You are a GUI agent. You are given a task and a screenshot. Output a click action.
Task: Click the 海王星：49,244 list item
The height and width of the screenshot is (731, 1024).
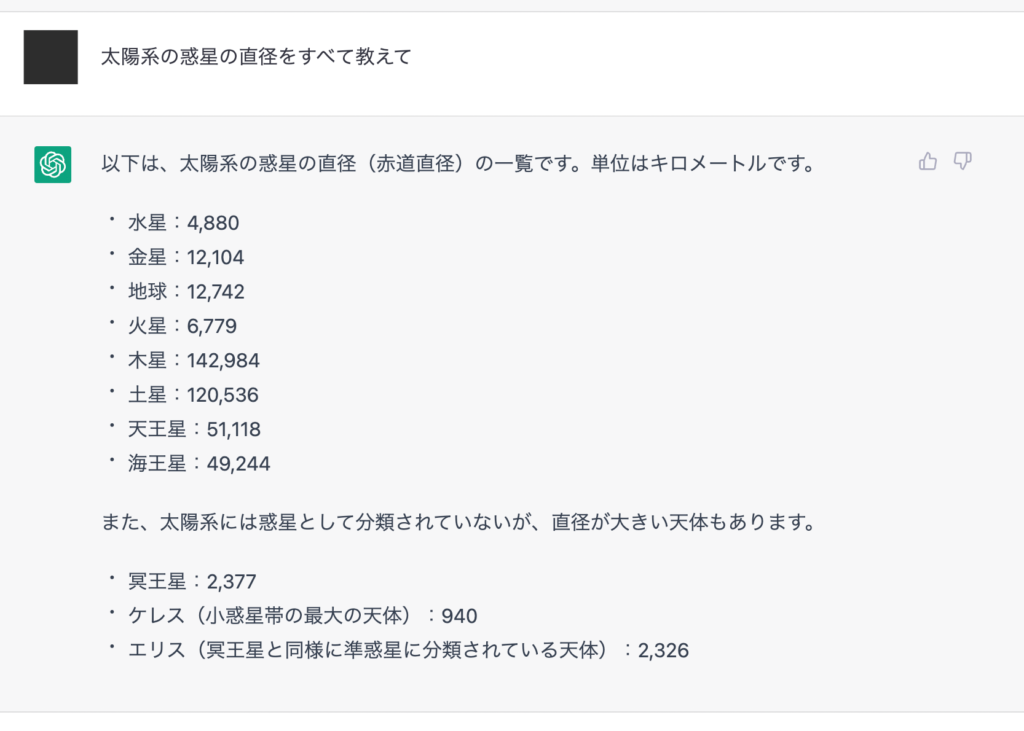[x=199, y=464]
